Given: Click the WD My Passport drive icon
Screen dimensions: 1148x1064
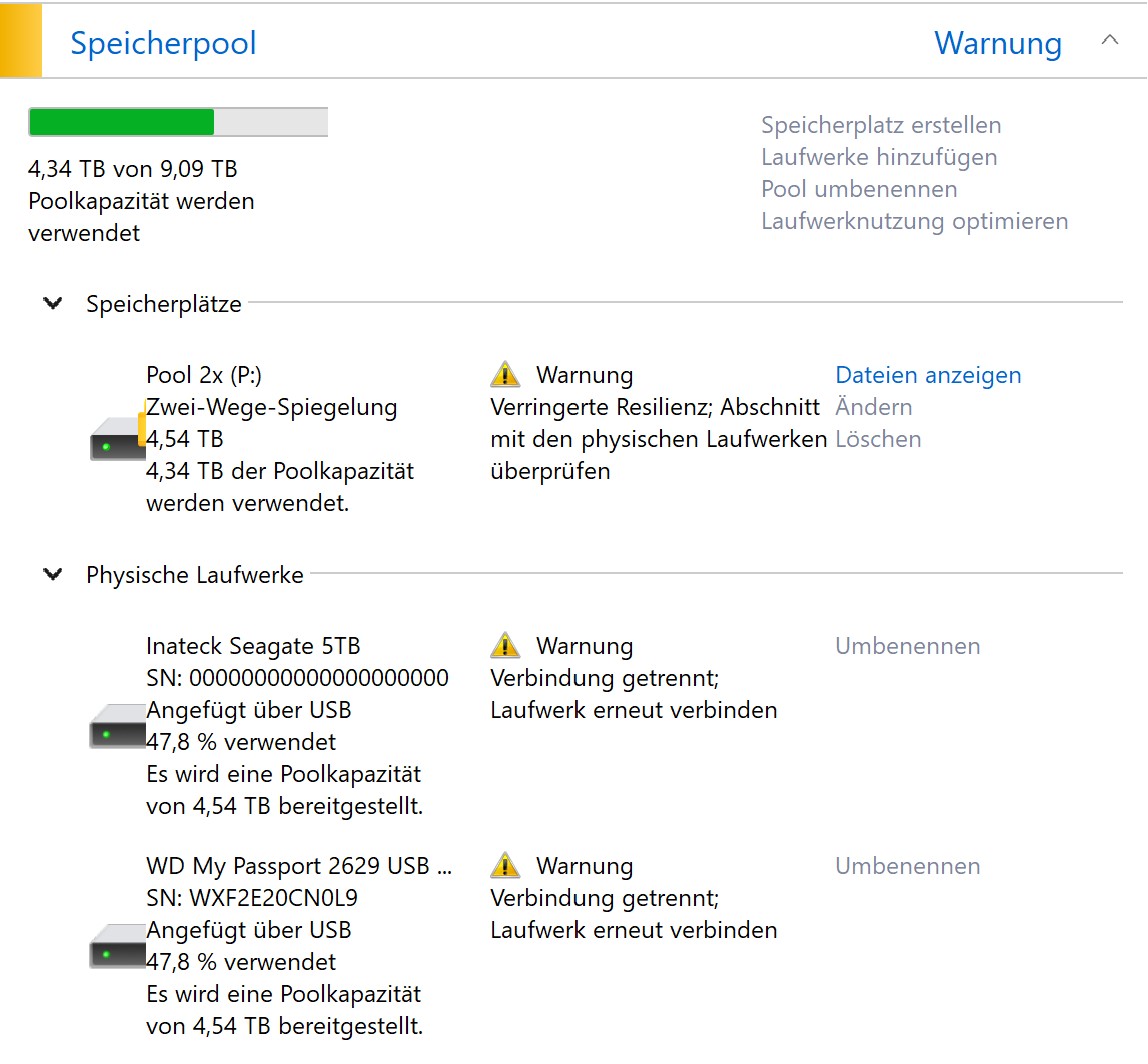Looking at the screenshot, I should pyautogui.click(x=118, y=946).
